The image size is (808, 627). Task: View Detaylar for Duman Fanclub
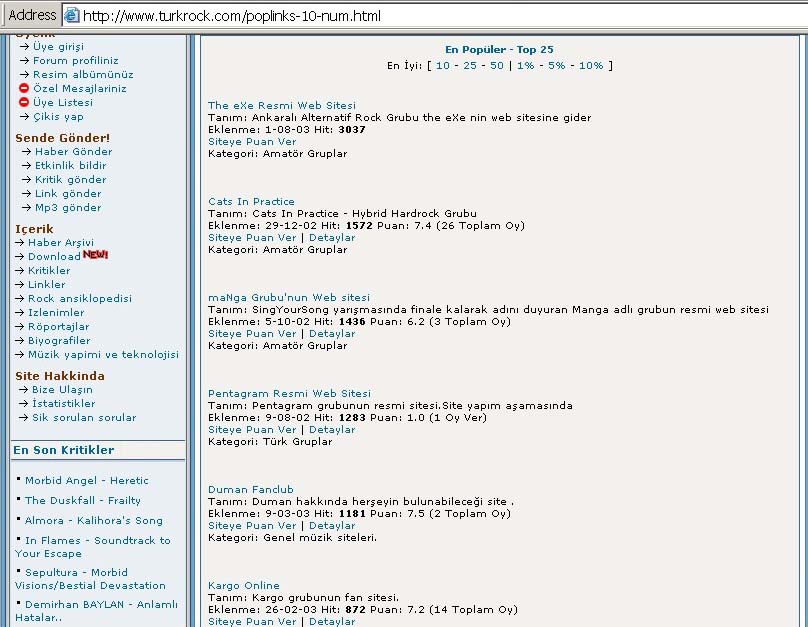332,526
